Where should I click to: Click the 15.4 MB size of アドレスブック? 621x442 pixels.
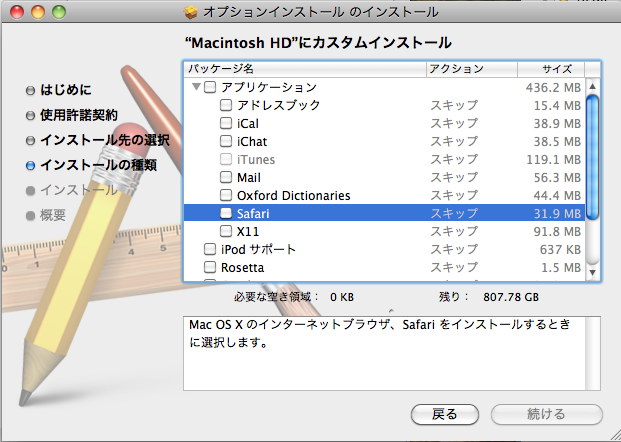tap(557, 106)
